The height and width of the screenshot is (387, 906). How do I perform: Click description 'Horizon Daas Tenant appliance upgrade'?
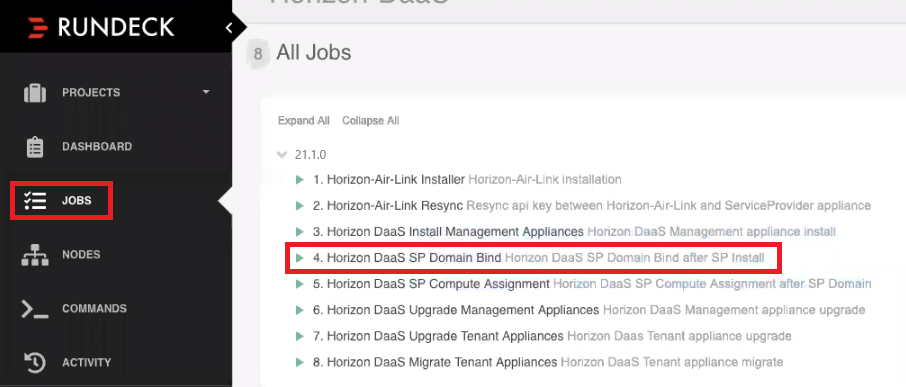click(679, 336)
